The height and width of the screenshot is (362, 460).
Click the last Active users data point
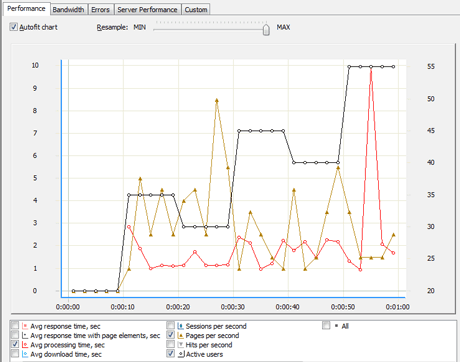393,67
